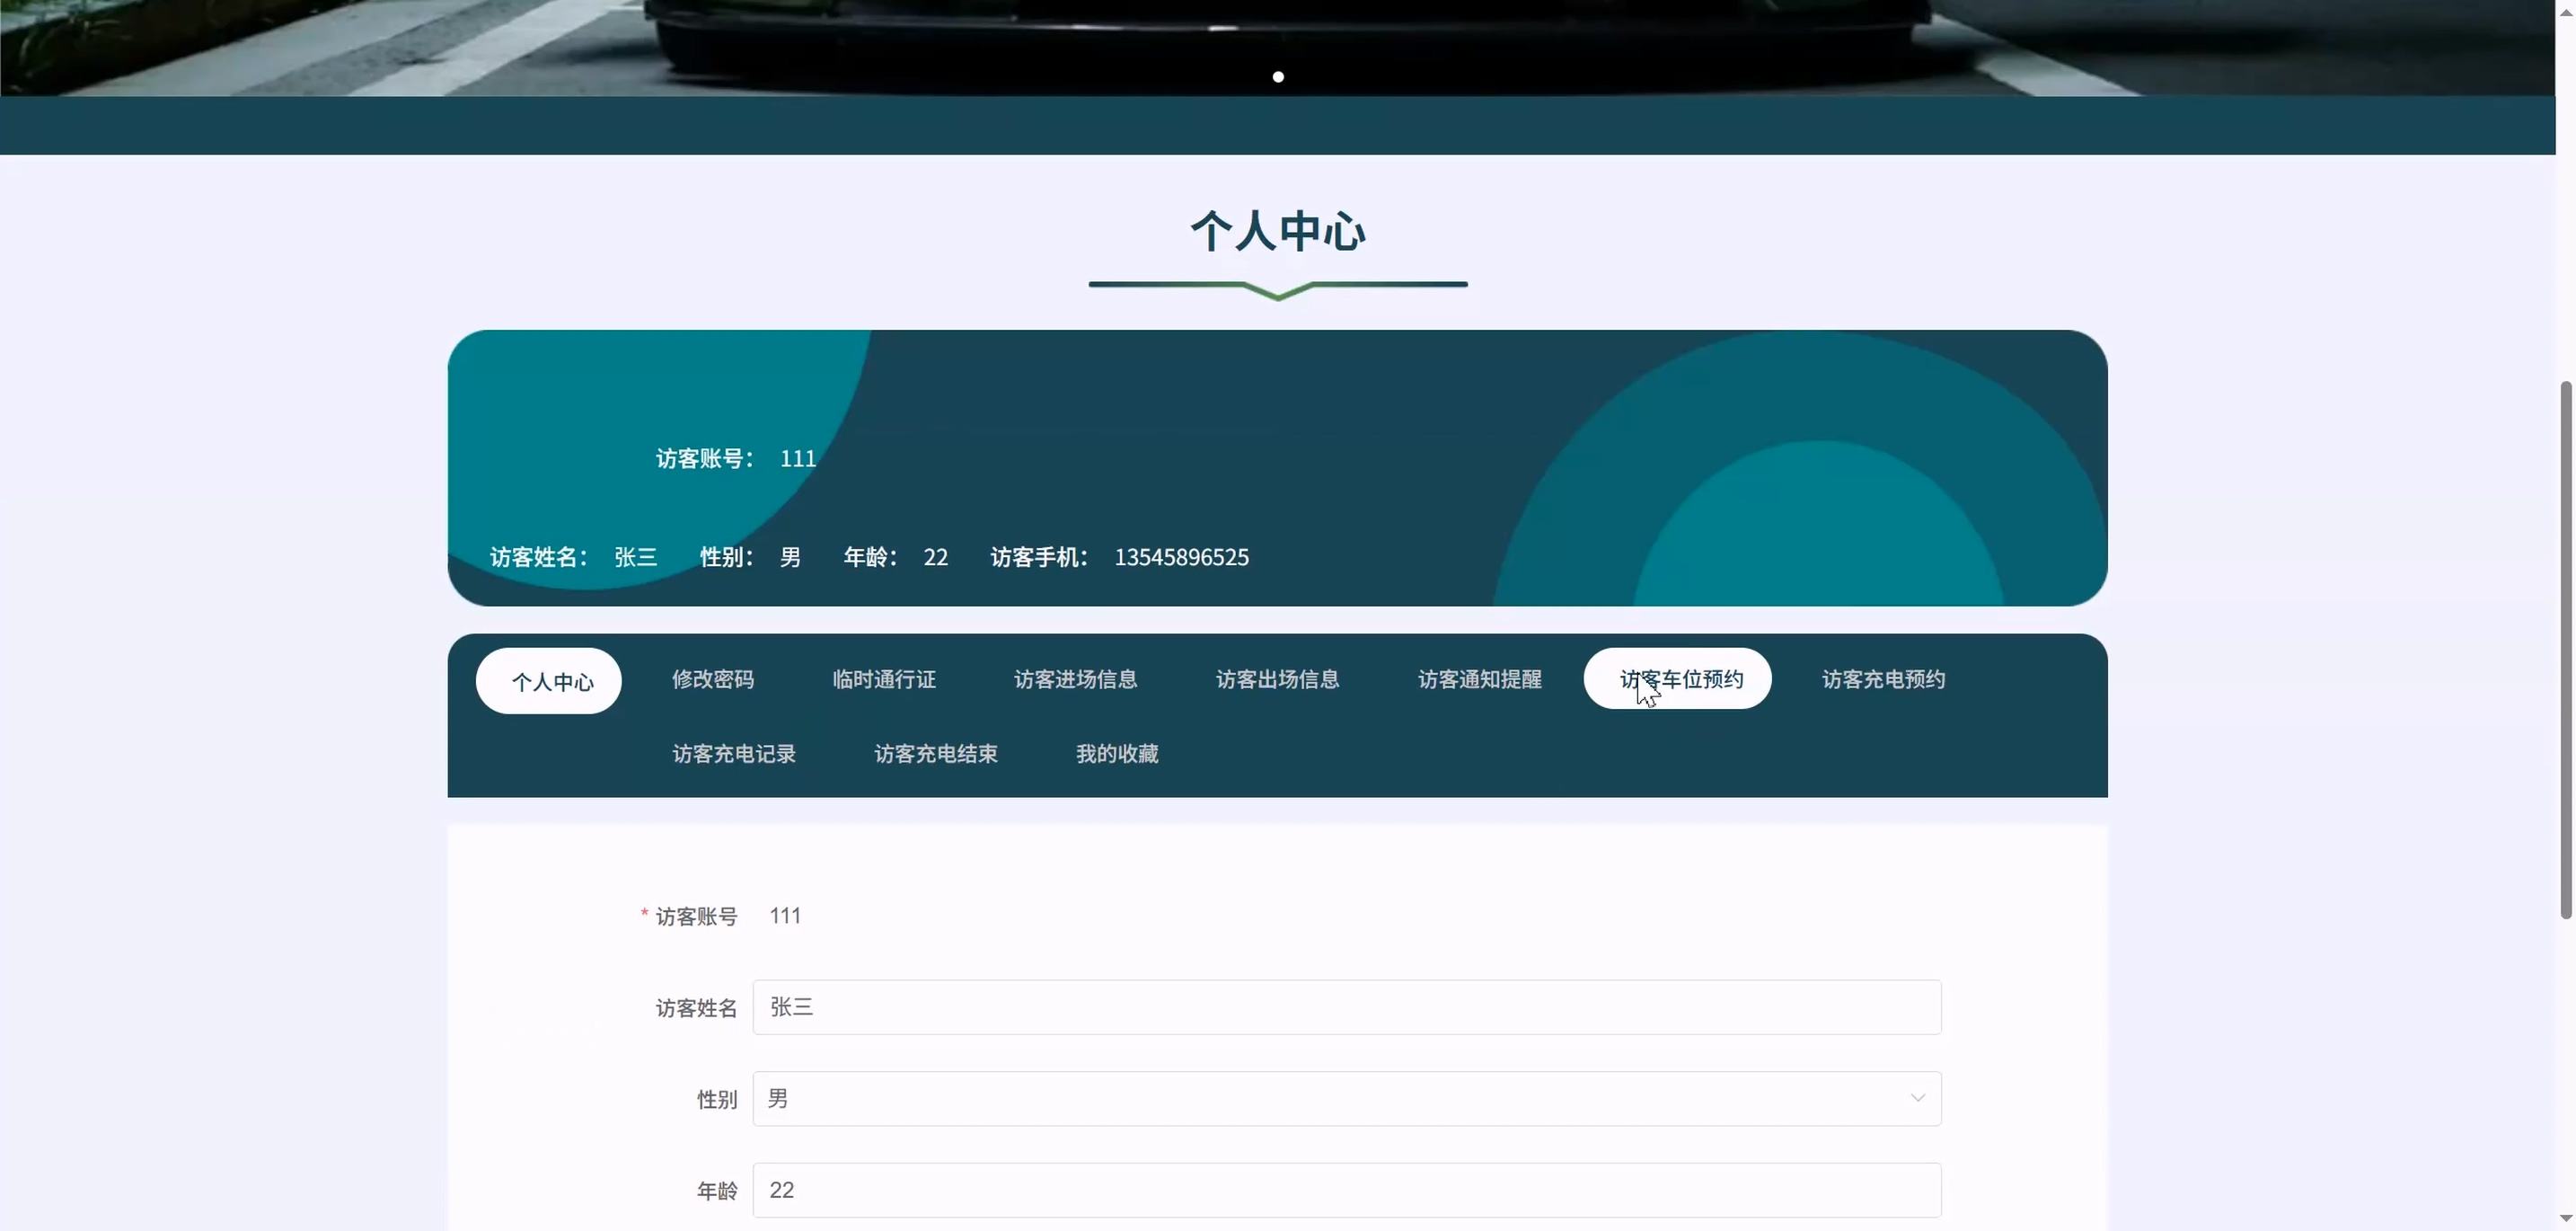Click the scrollbar down arrow
Screen dimensions: 2576x1231
[2565, 1219]
